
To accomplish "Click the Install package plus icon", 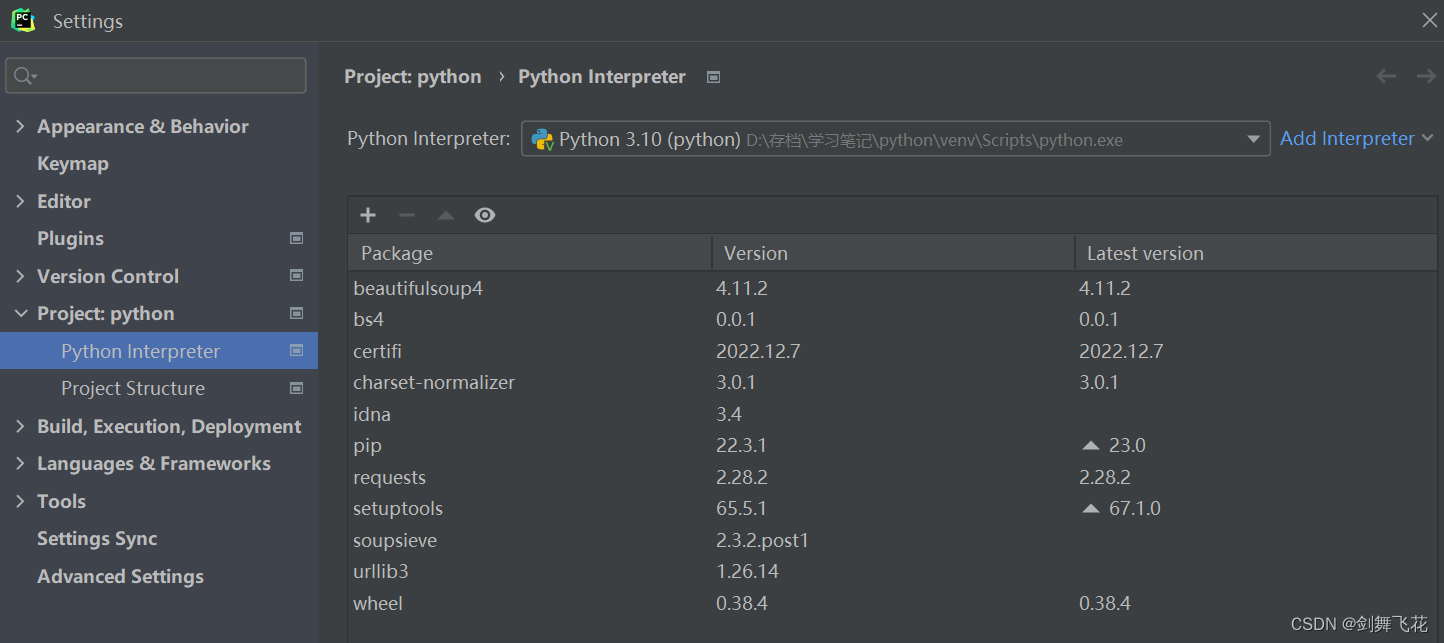I will point(367,214).
